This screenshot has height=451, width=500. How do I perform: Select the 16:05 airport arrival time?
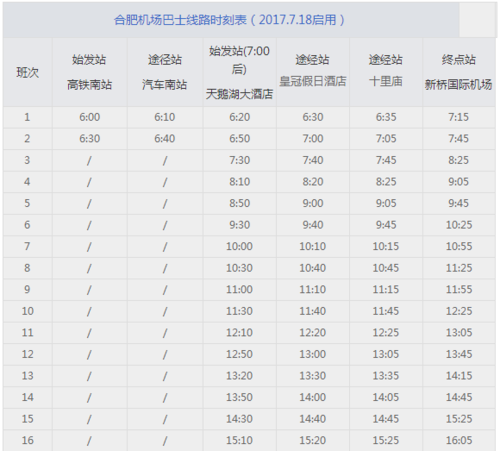coord(459,440)
